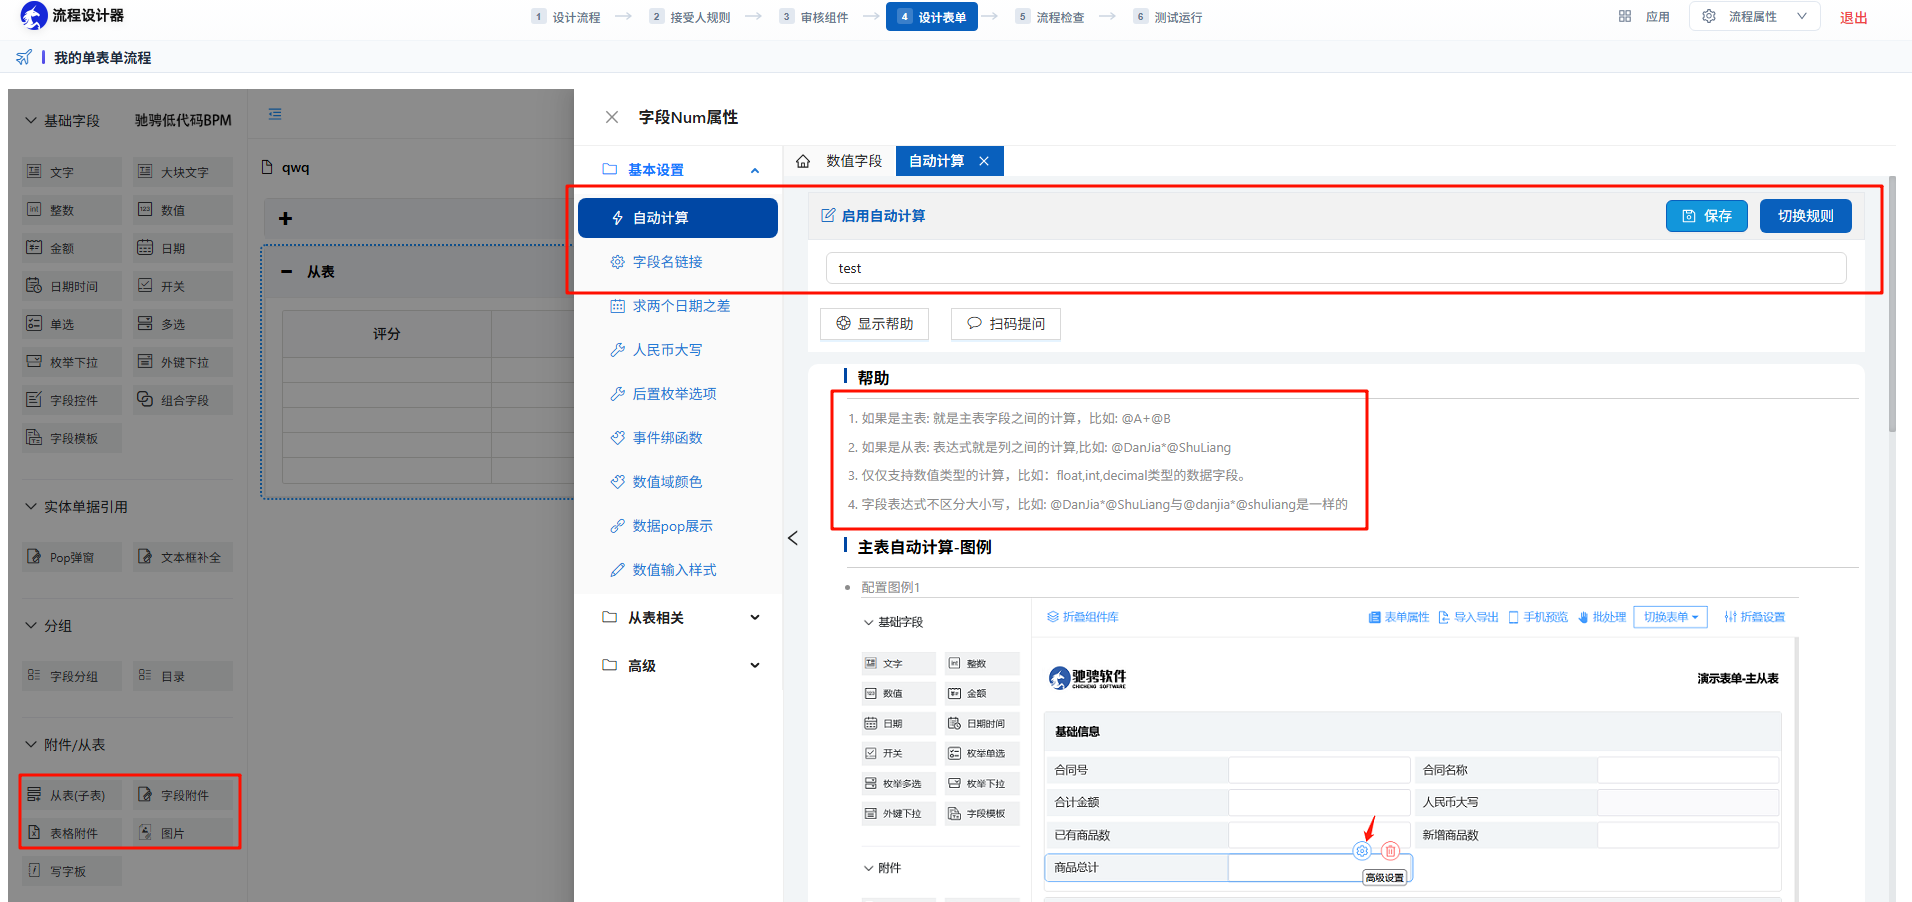The width and height of the screenshot is (1912, 902).
Task: Open 字段名链接 in the side menu
Action: [x=667, y=262]
